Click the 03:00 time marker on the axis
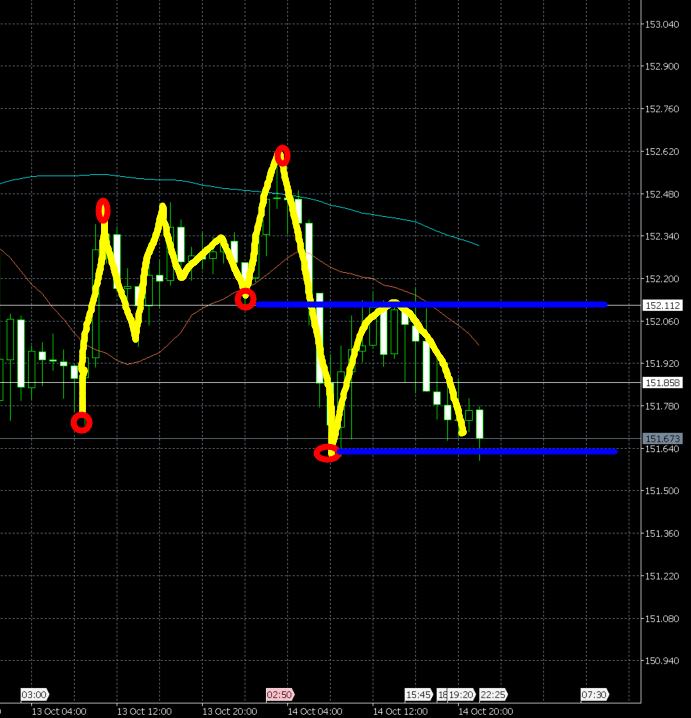691x718 pixels. [x=33, y=694]
